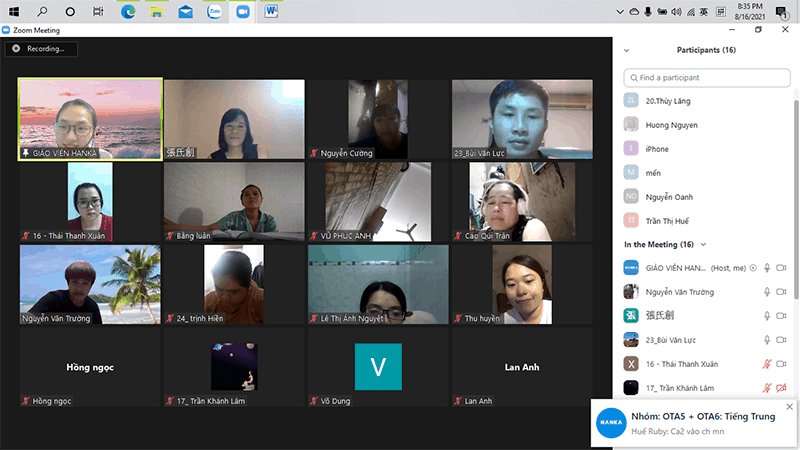
Task: Dismiss the Zalo notification popup
Action: pyautogui.click(x=789, y=407)
